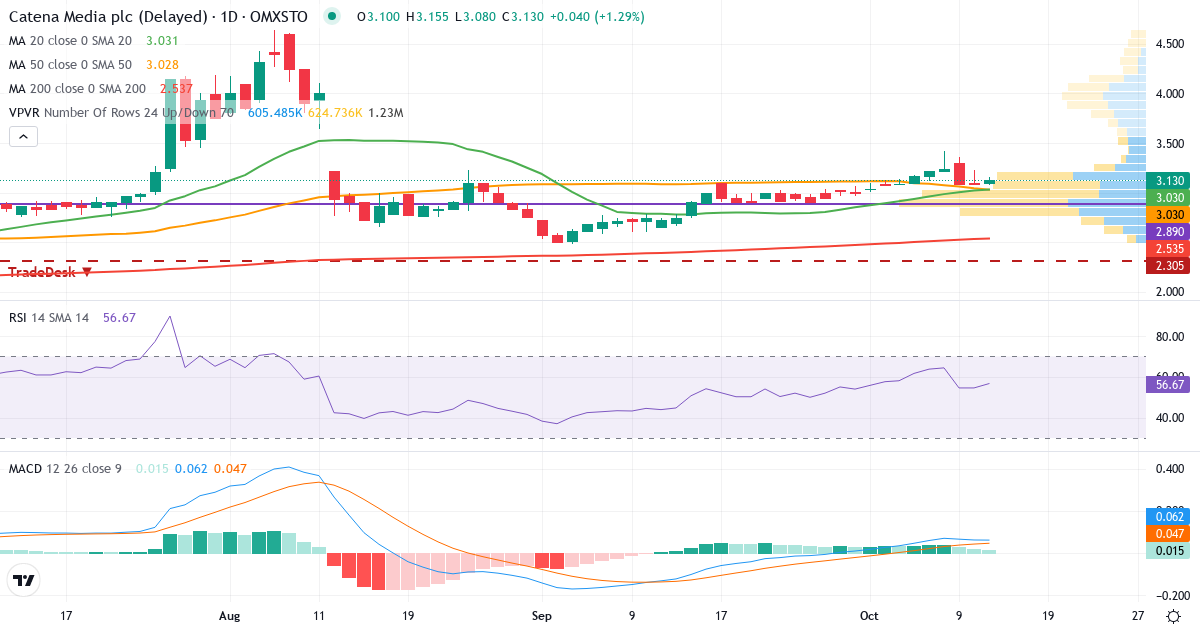
Task: Select the MACD 12 26 indicator legend
Action: point(127,468)
